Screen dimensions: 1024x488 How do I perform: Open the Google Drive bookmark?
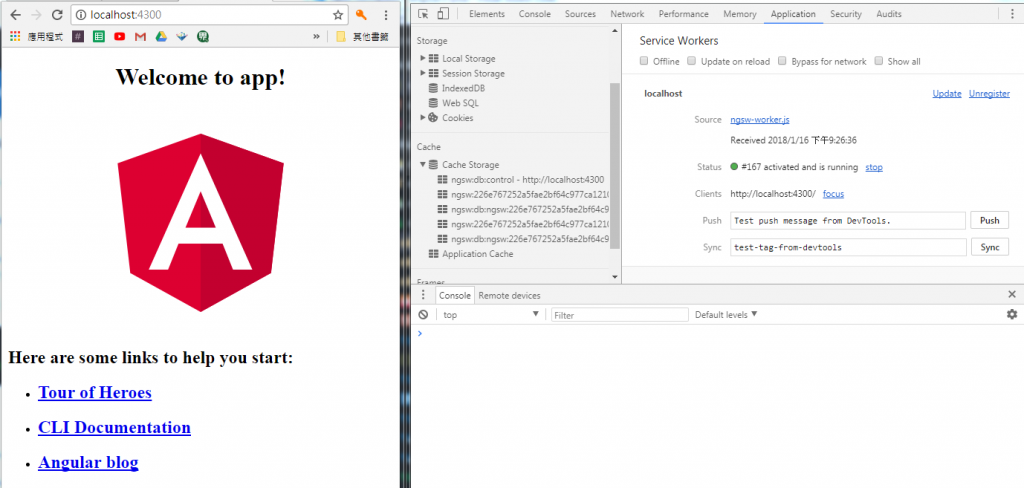(161, 37)
